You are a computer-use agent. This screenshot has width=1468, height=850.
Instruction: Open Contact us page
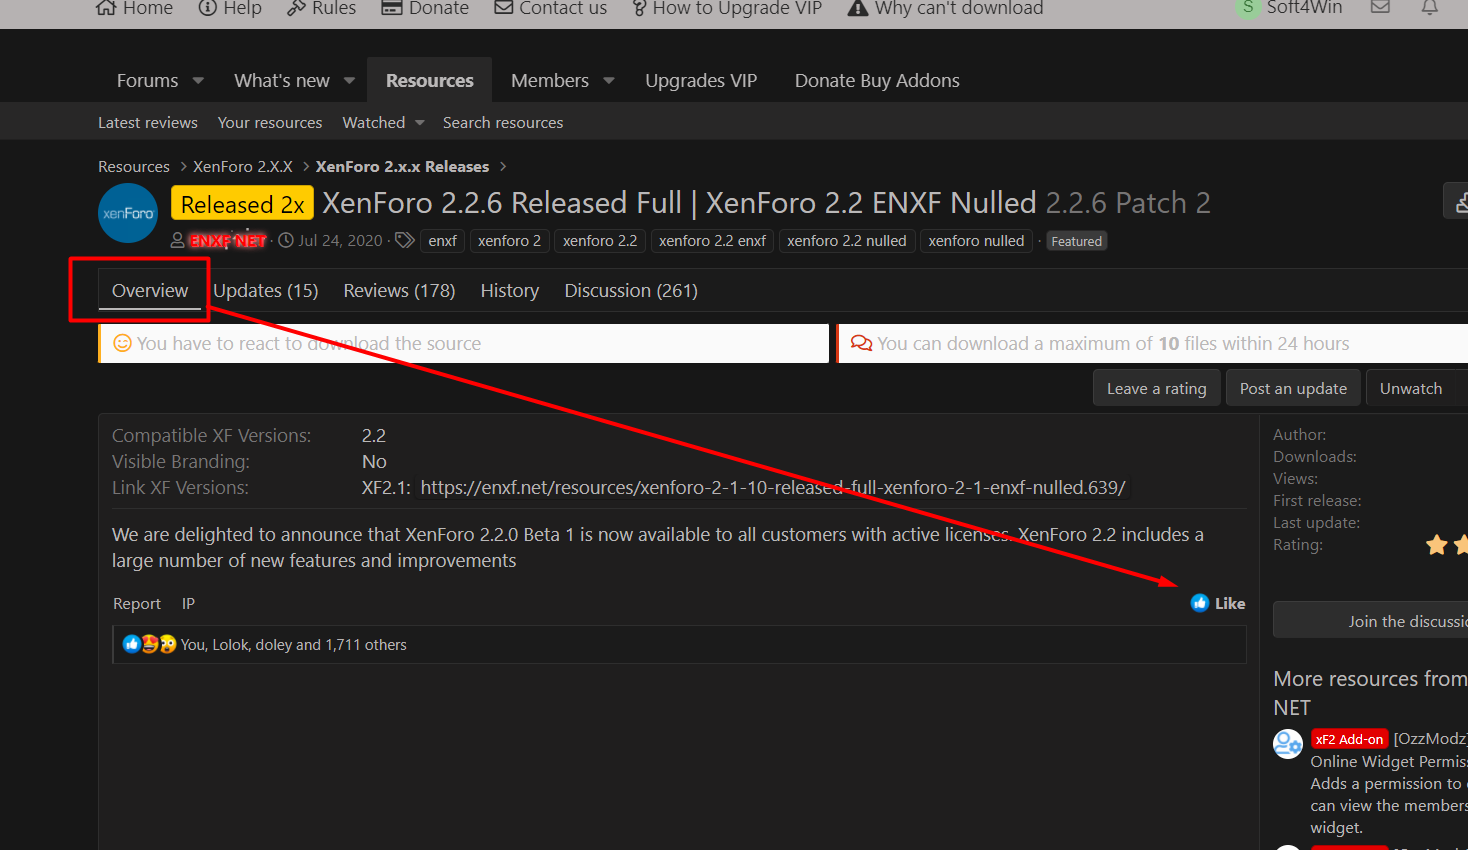click(x=551, y=8)
